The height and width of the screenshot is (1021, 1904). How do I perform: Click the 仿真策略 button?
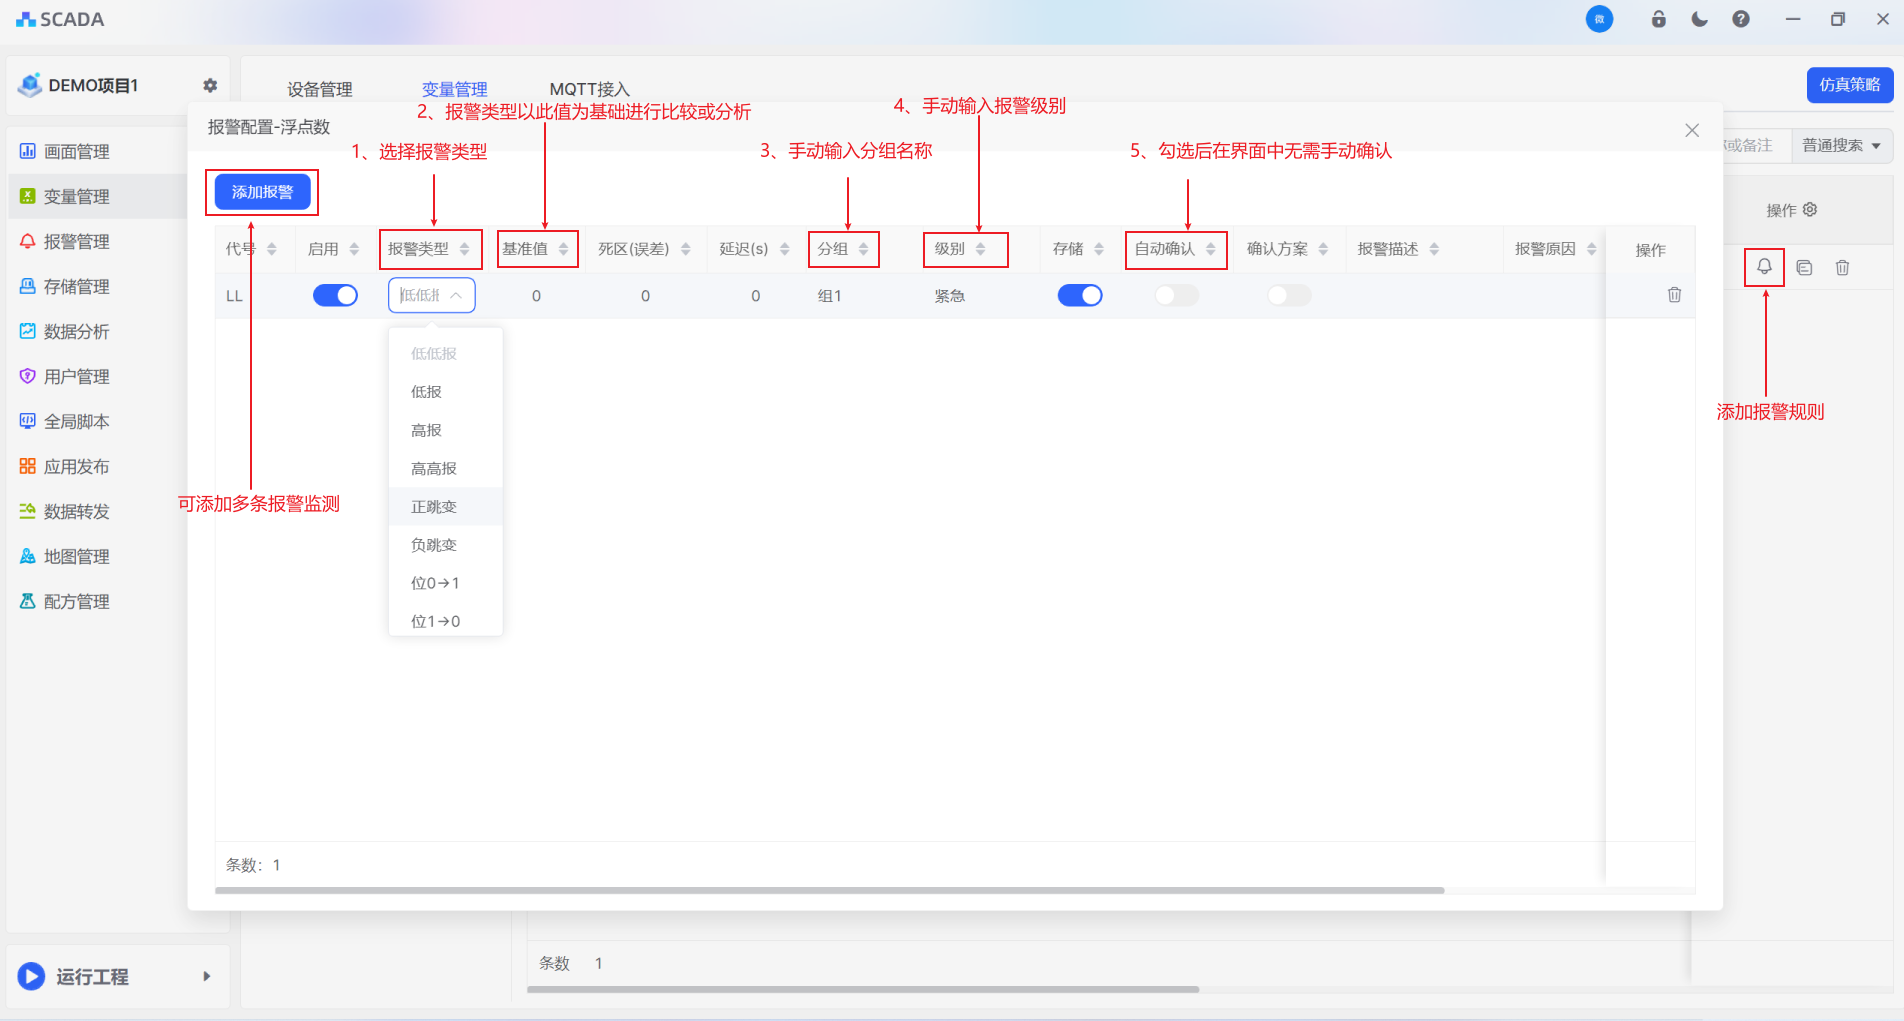click(1849, 85)
